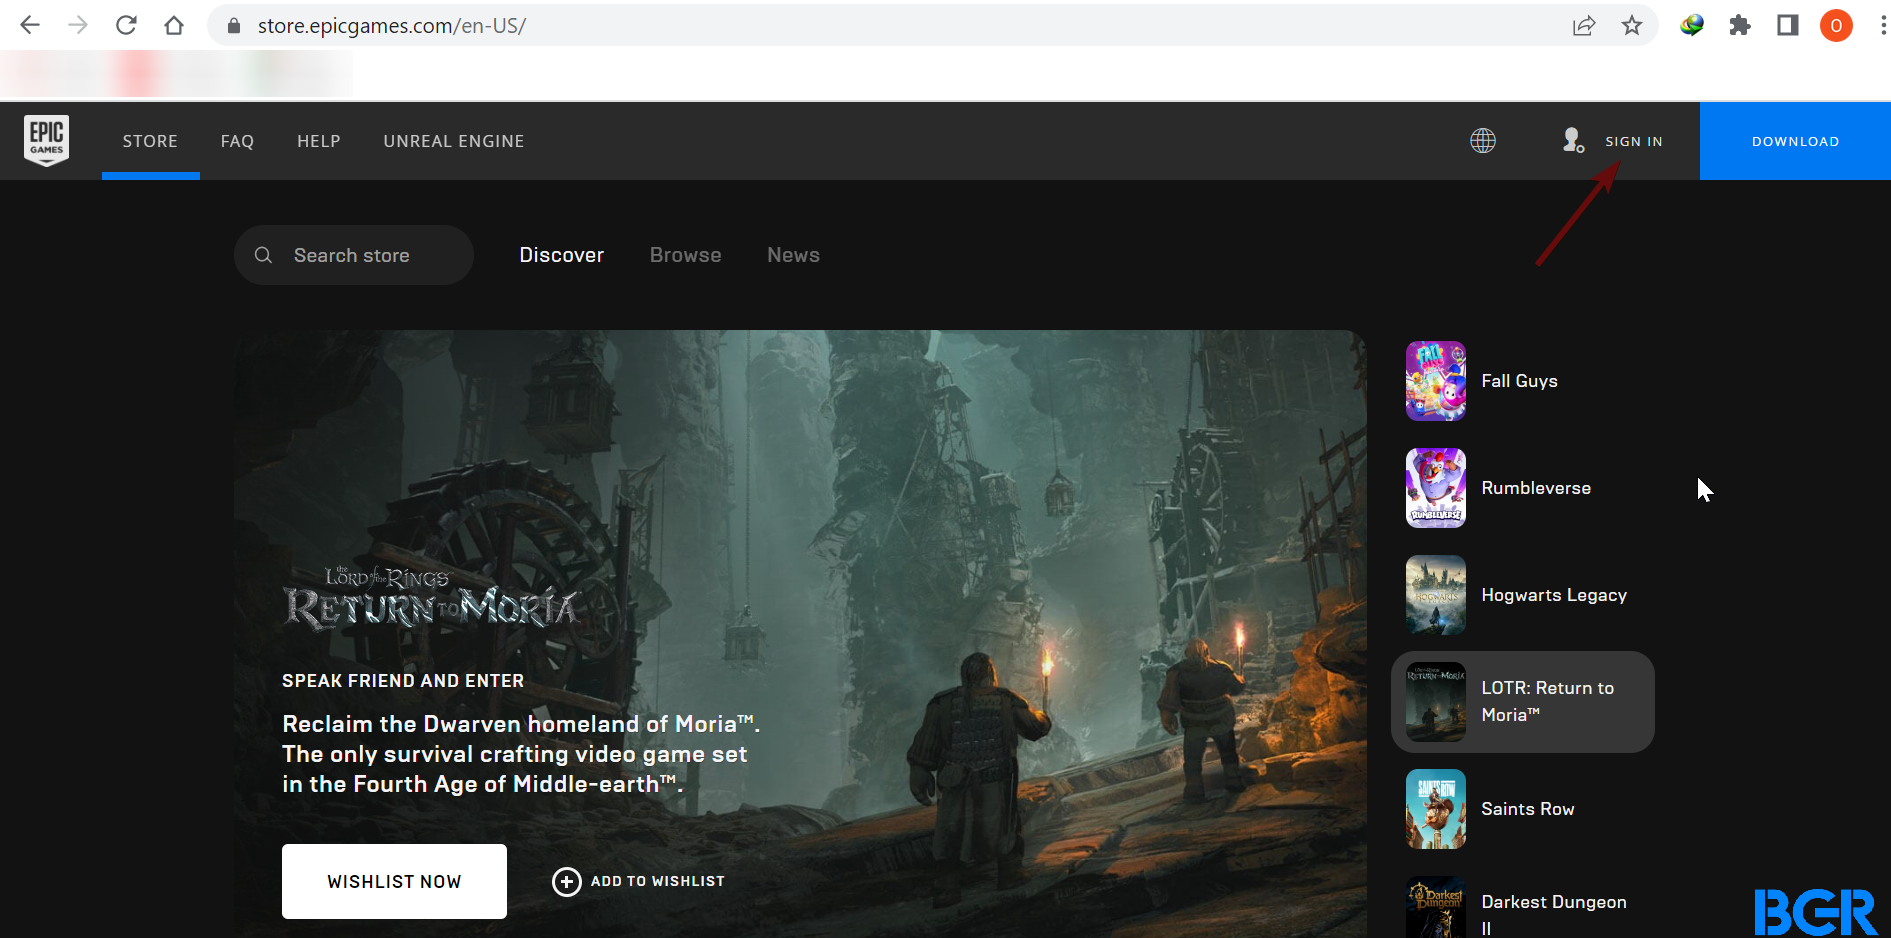The image size is (1891, 938).
Task: Focus the Search store field
Action: tap(353, 255)
